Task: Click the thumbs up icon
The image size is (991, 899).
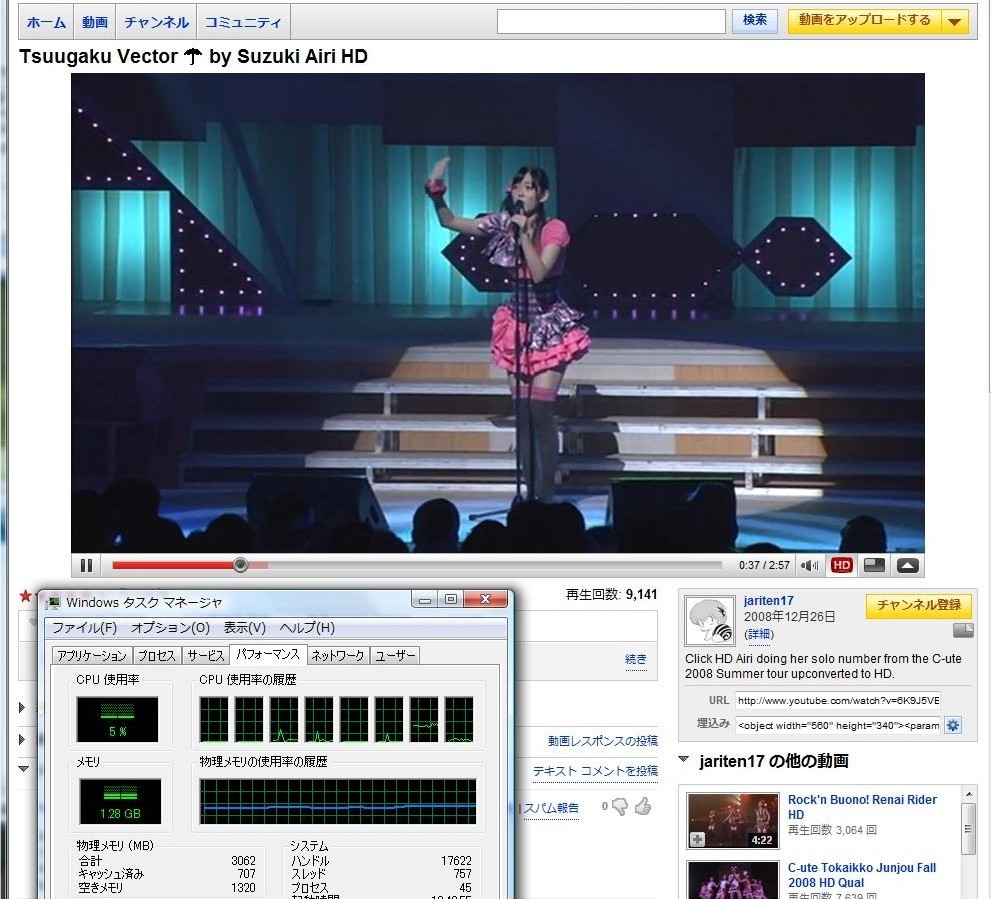Action: (643, 806)
